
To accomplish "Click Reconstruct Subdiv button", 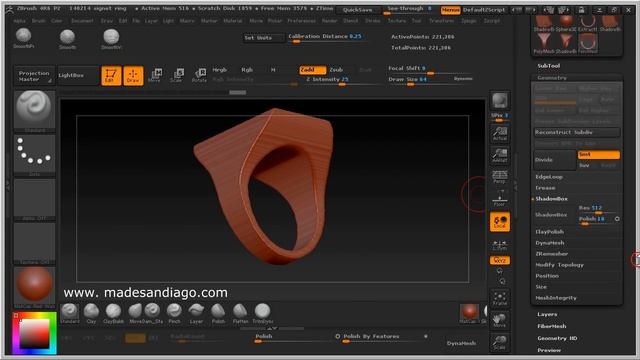I will click(577, 132).
